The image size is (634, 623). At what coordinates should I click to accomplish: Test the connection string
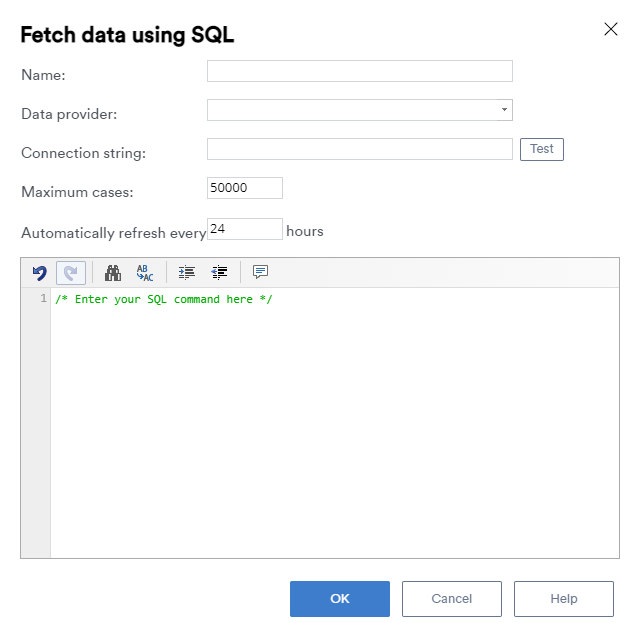click(542, 149)
